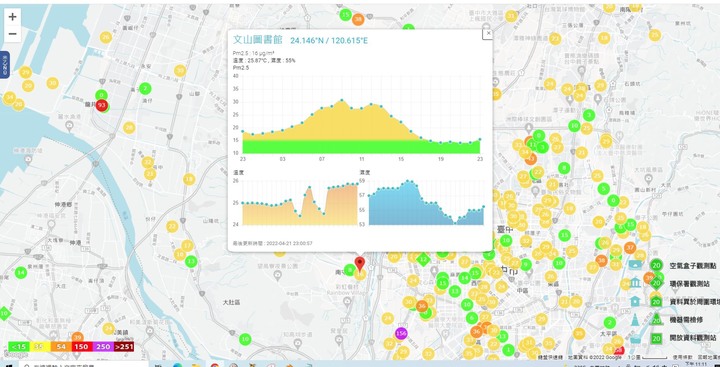Click the green 5 station marker
720x367 pixels.
pos(603,188)
